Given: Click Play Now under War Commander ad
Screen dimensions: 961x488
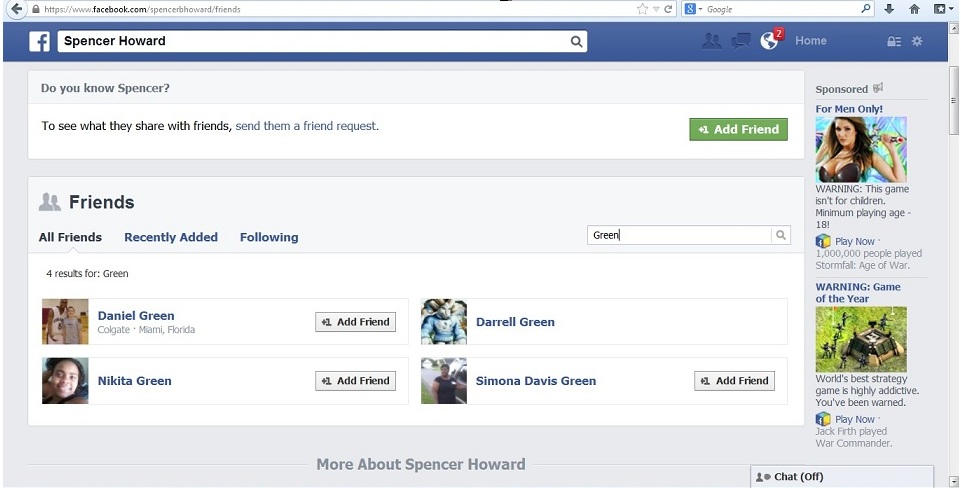Looking at the screenshot, I should [x=854, y=419].
